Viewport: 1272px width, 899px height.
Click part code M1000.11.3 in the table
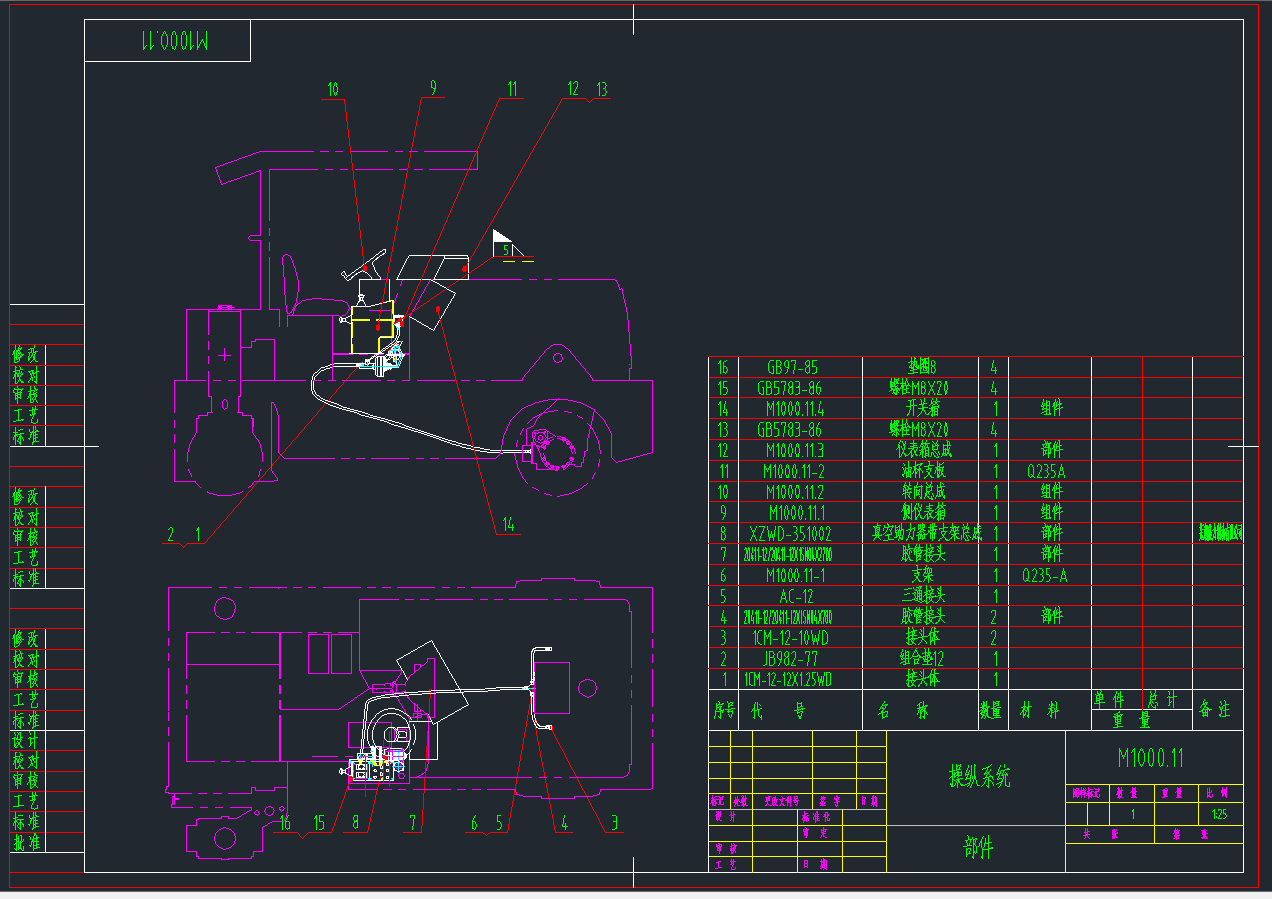[794, 450]
